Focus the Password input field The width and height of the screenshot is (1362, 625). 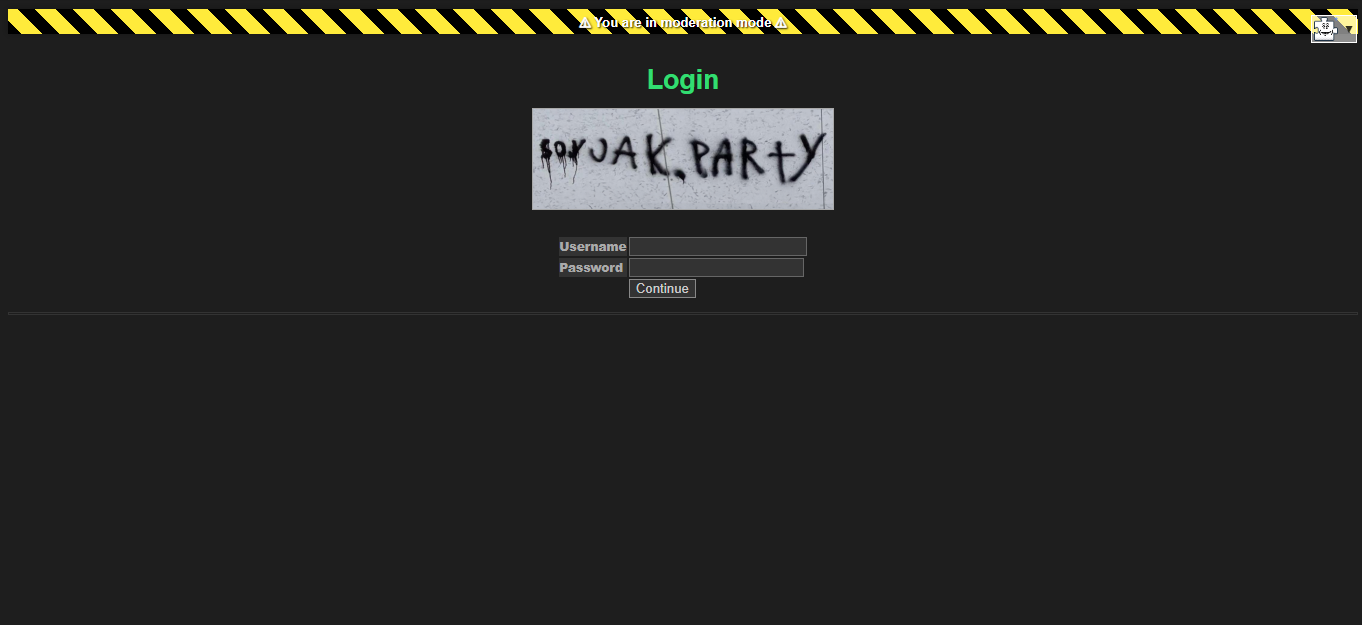(x=716, y=268)
